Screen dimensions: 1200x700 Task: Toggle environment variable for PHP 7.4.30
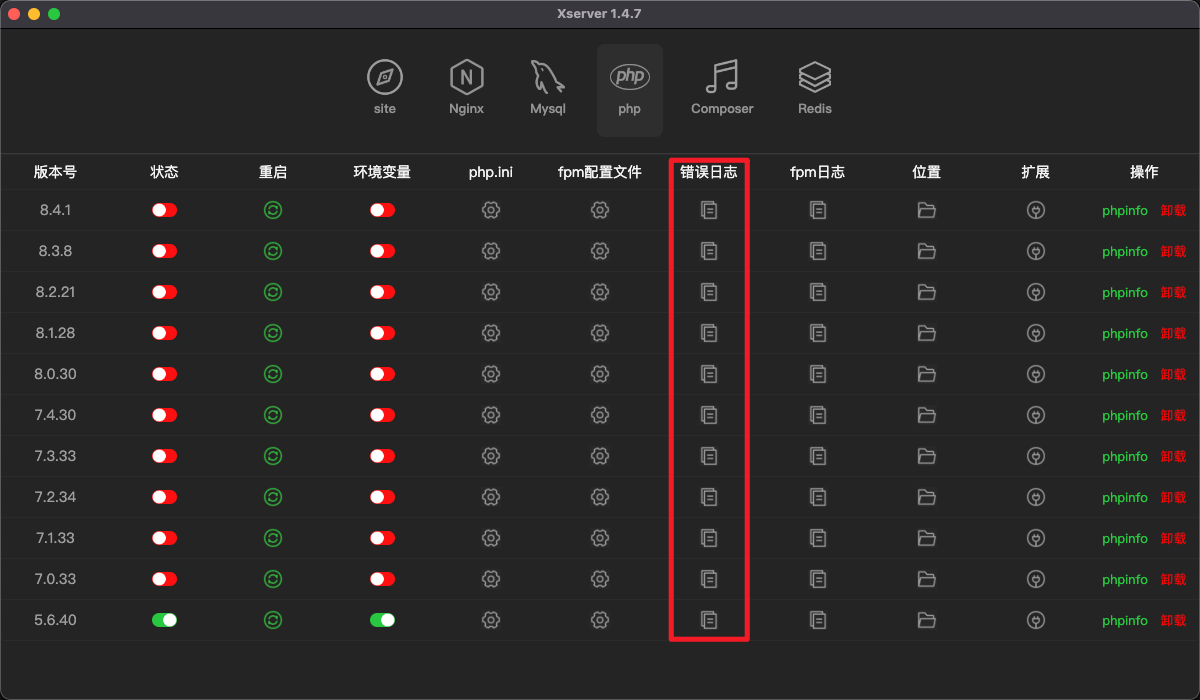[382, 415]
